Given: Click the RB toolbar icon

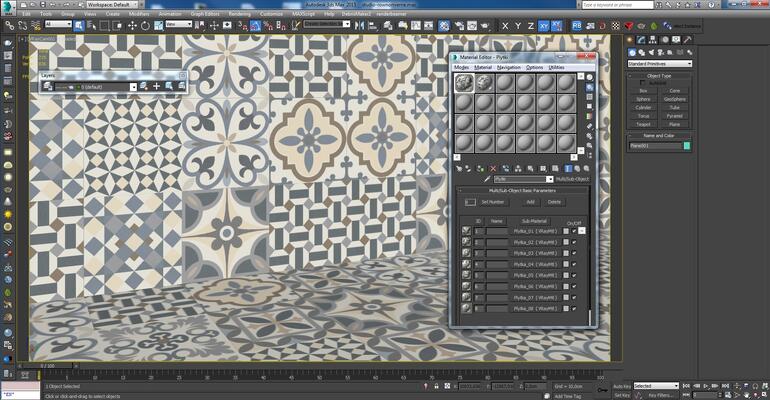Looking at the screenshot, I should tap(577, 26).
